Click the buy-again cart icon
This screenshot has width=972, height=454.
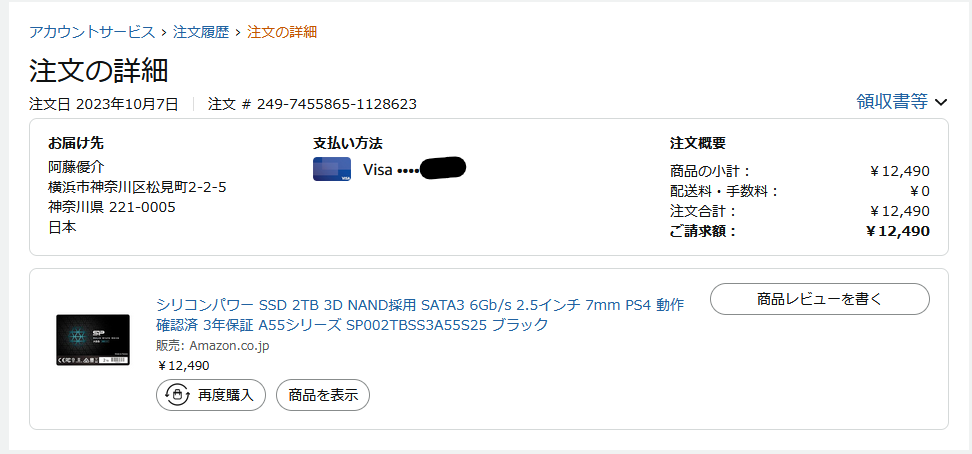coord(176,395)
